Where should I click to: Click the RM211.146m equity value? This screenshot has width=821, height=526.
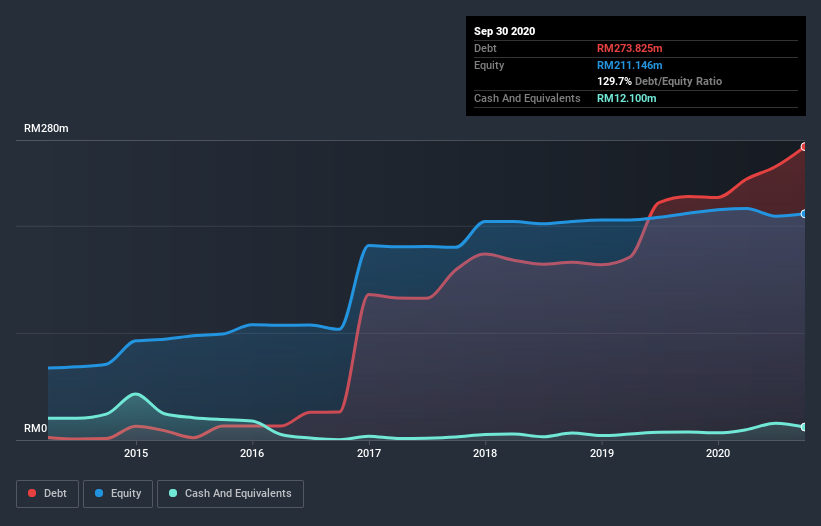629,65
